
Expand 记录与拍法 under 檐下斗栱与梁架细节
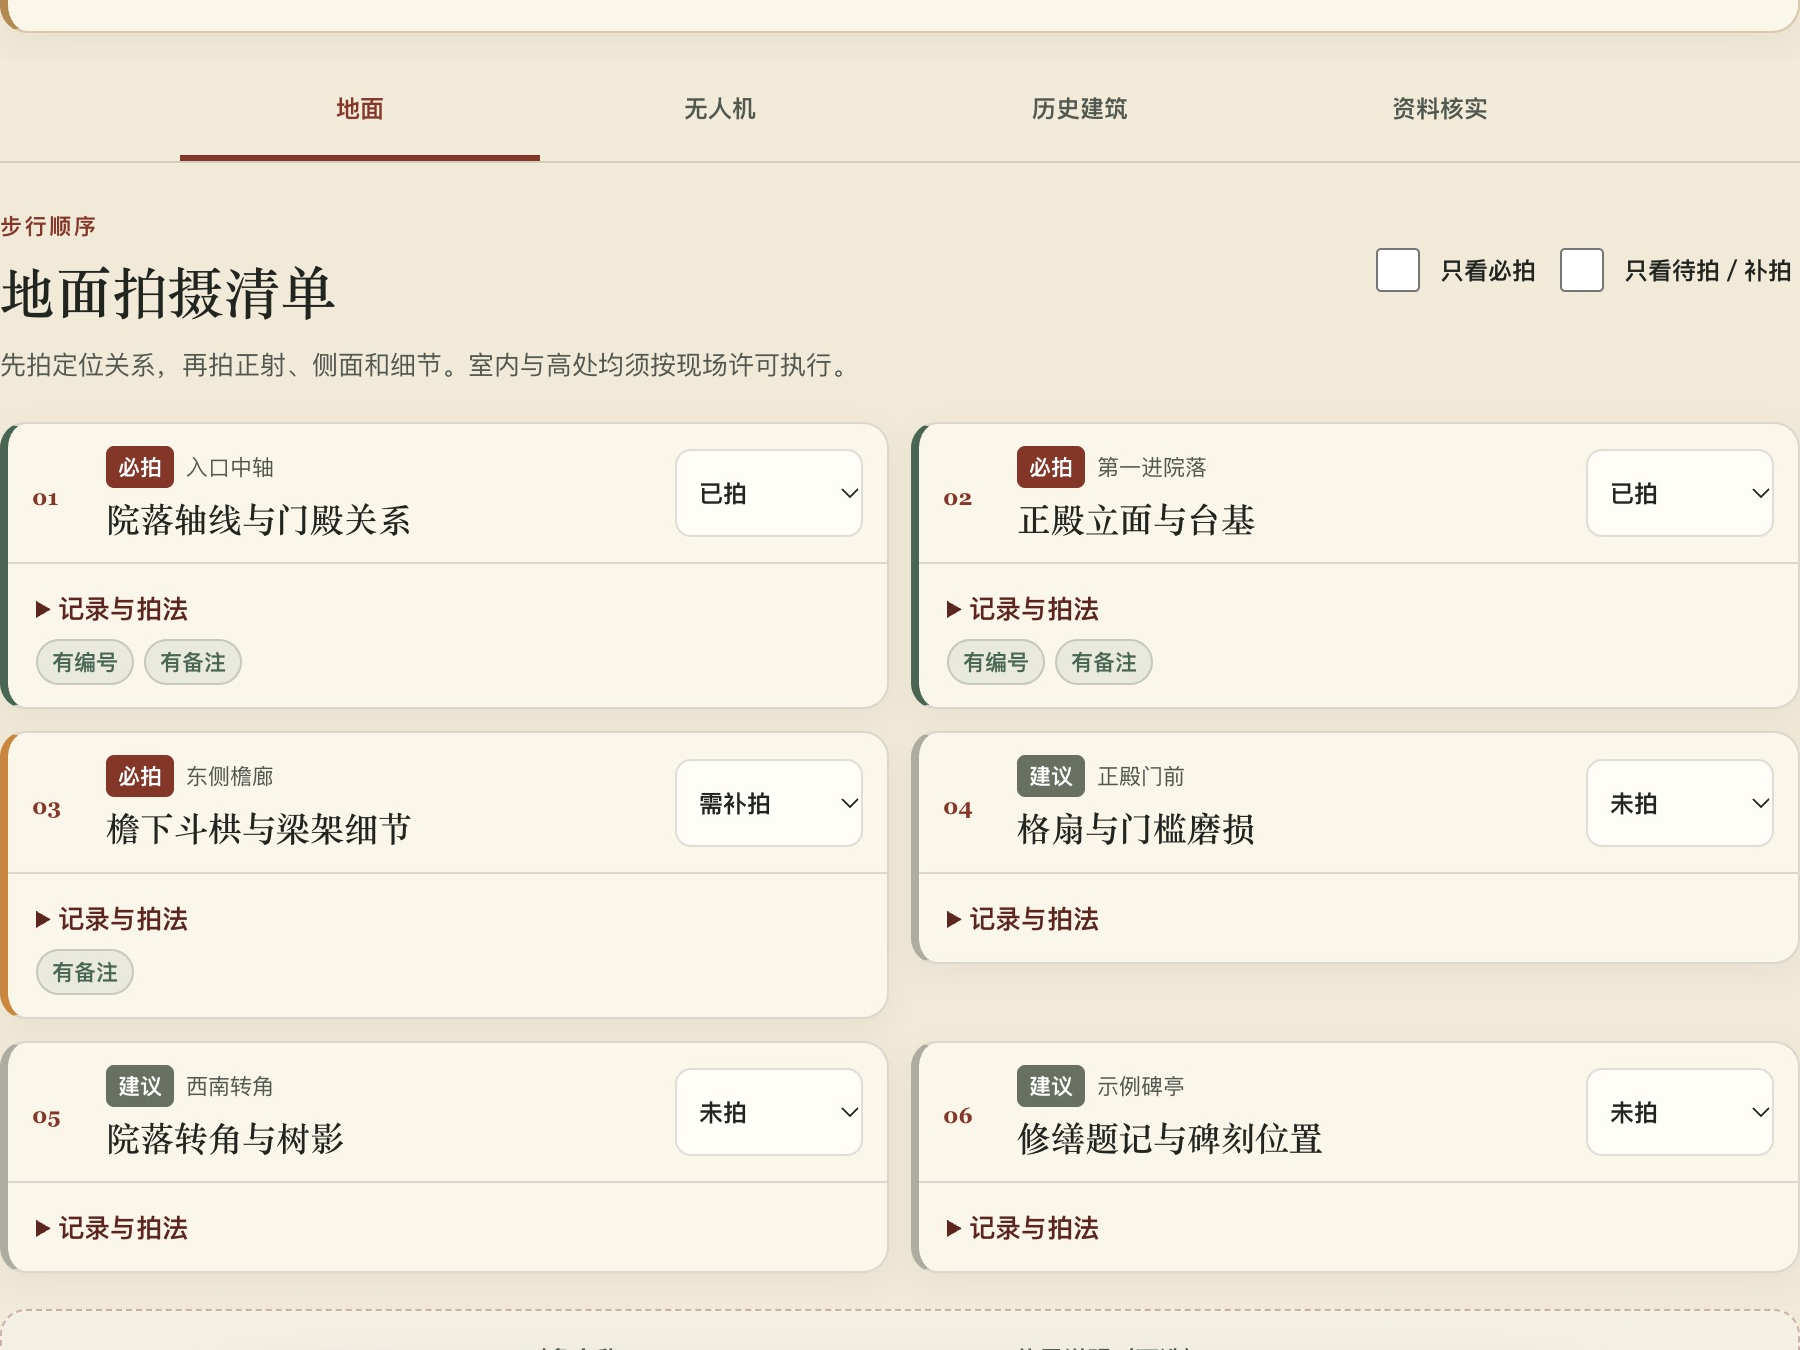tap(112, 919)
